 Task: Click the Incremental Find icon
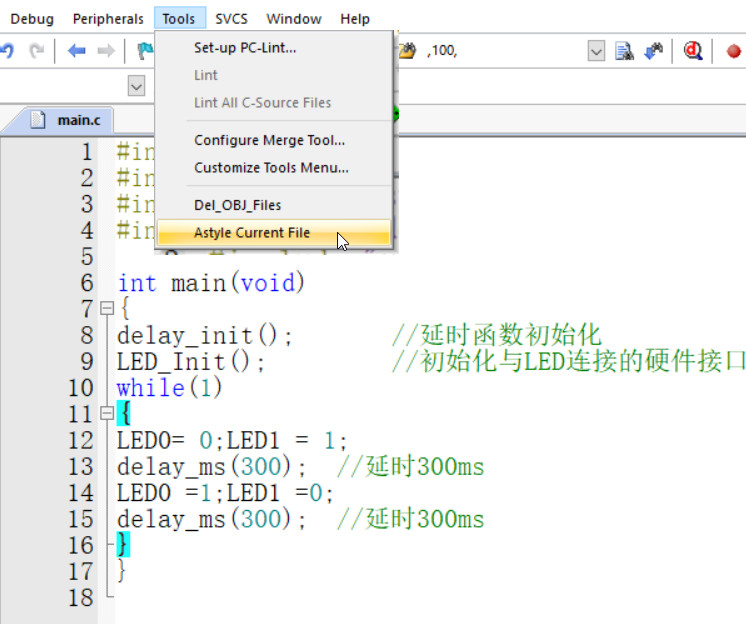pyautogui.click(x=654, y=51)
